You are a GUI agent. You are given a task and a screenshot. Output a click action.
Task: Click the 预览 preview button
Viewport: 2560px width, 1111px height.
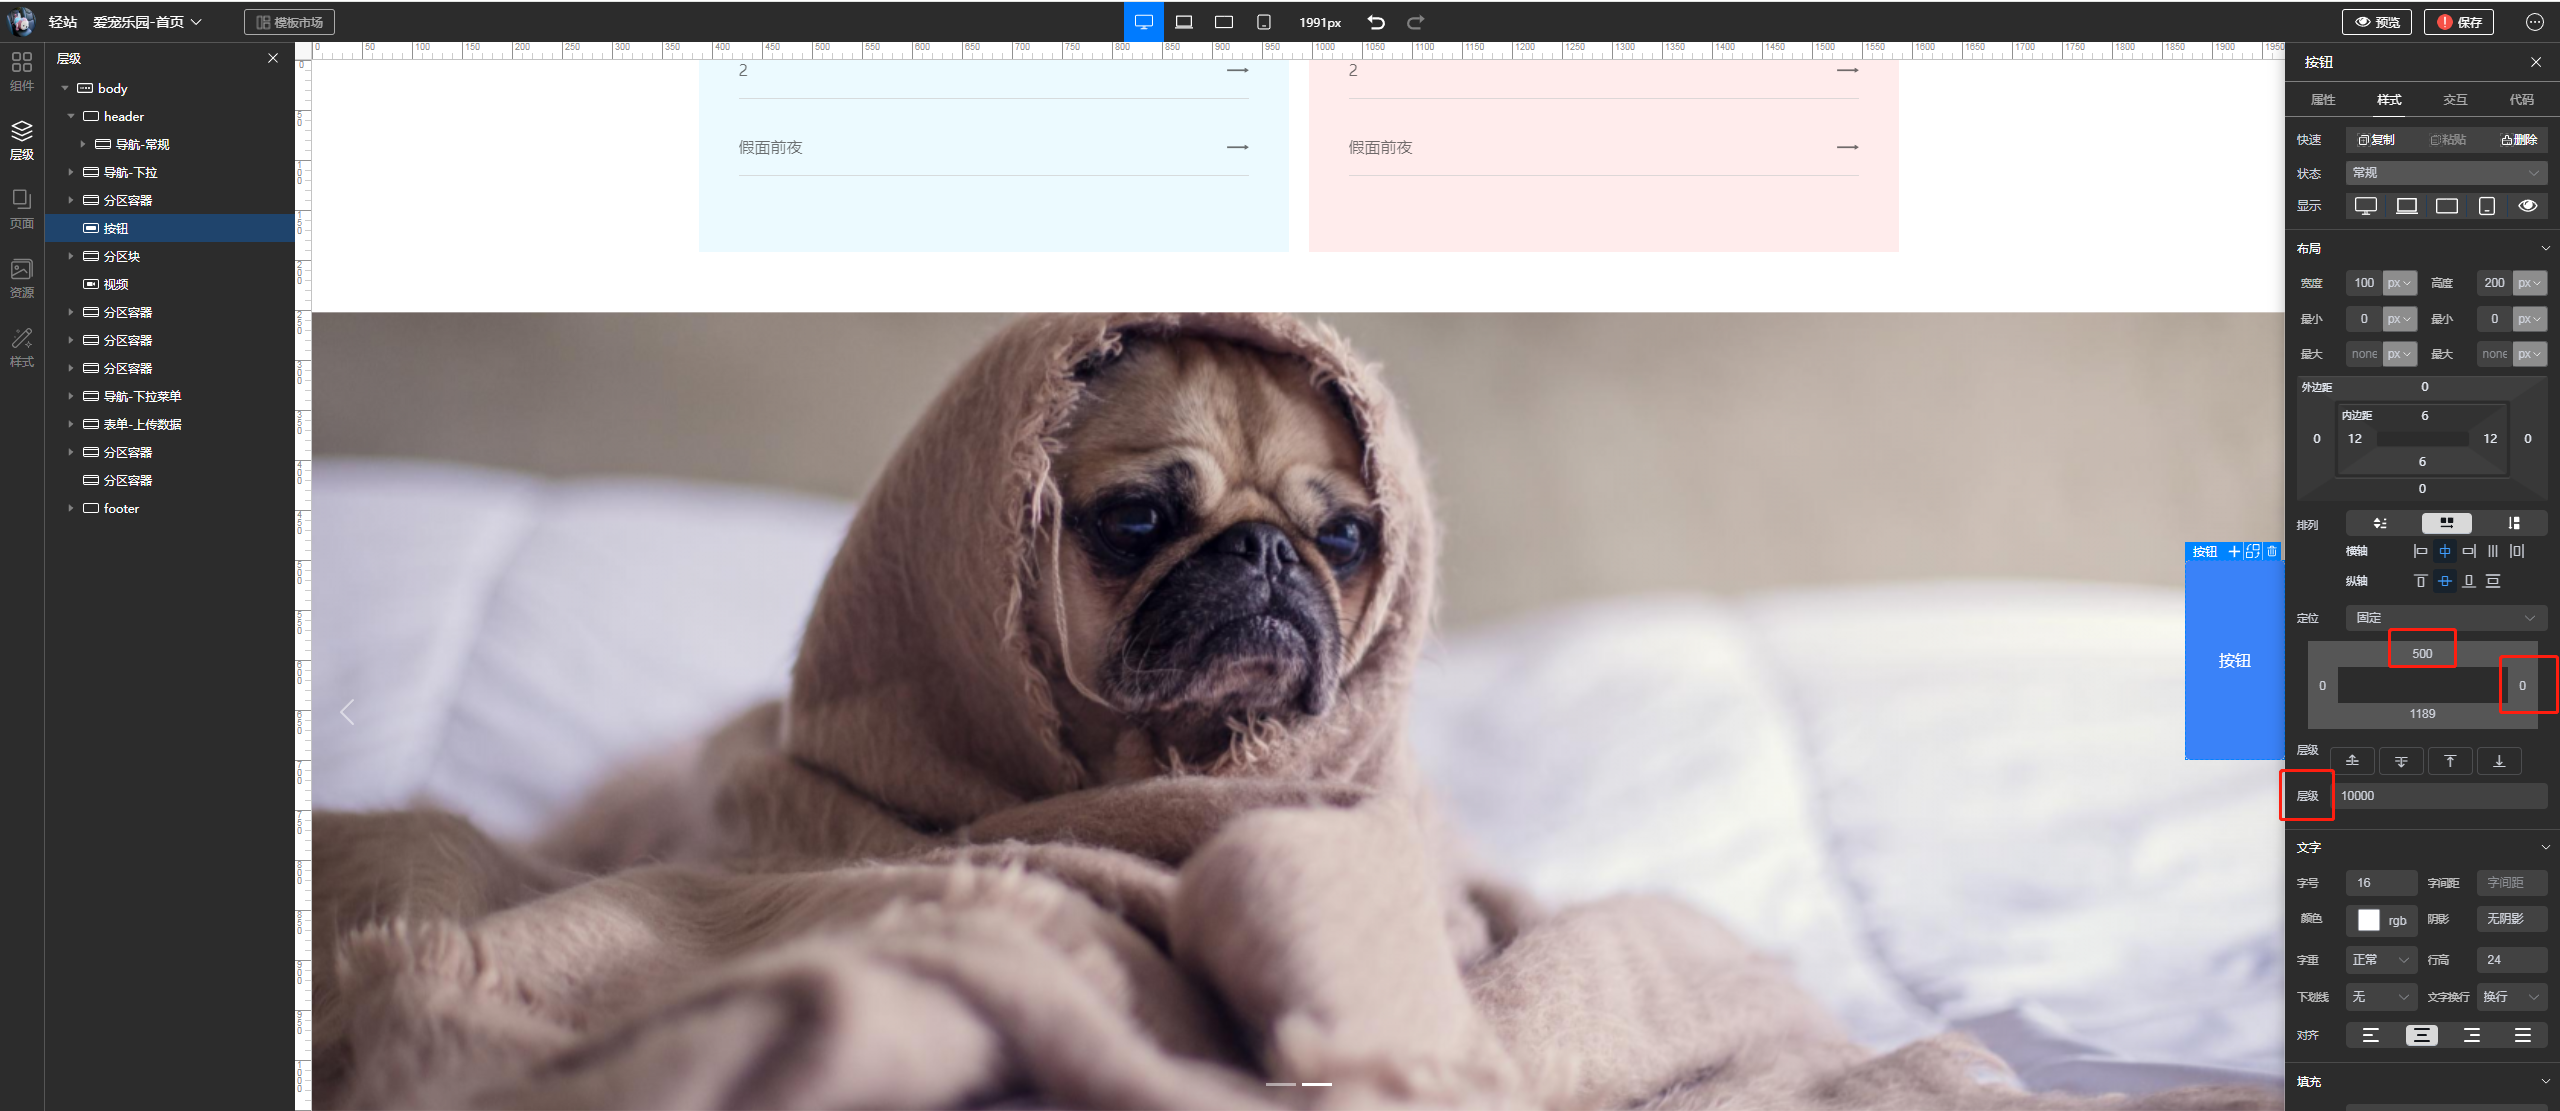pyautogui.click(x=2377, y=22)
